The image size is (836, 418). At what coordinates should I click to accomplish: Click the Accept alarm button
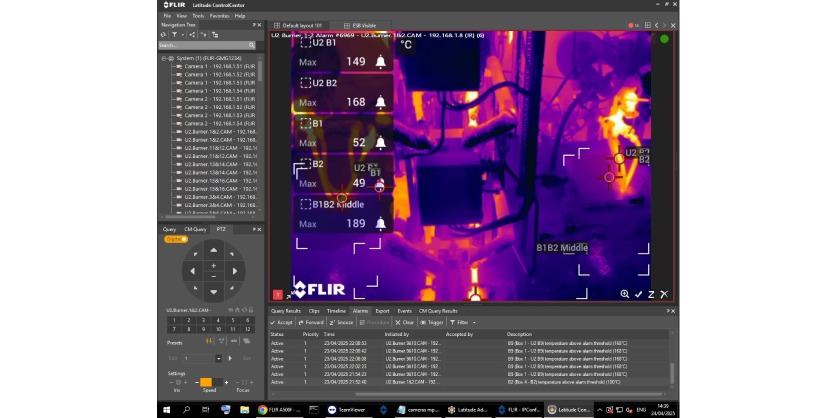[x=281, y=323]
